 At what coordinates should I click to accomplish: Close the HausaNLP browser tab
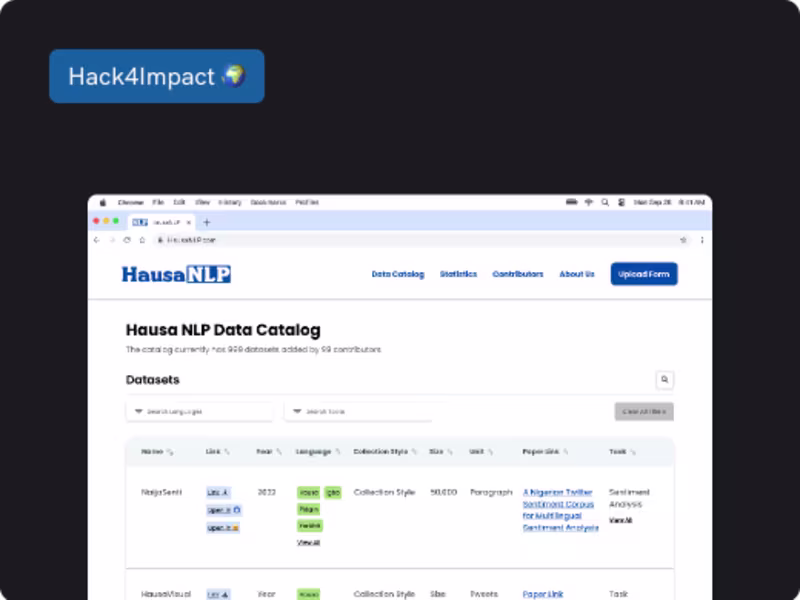pyautogui.click(x=189, y=222)
